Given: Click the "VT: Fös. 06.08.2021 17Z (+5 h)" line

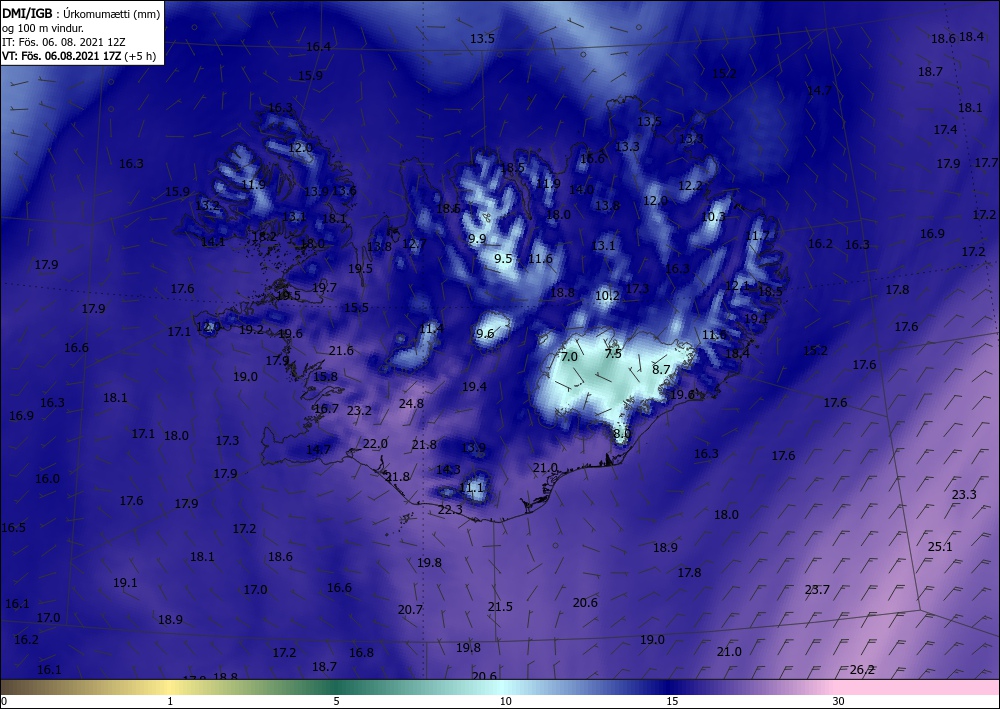Looking at the screenshot, I should click(78, 56).
